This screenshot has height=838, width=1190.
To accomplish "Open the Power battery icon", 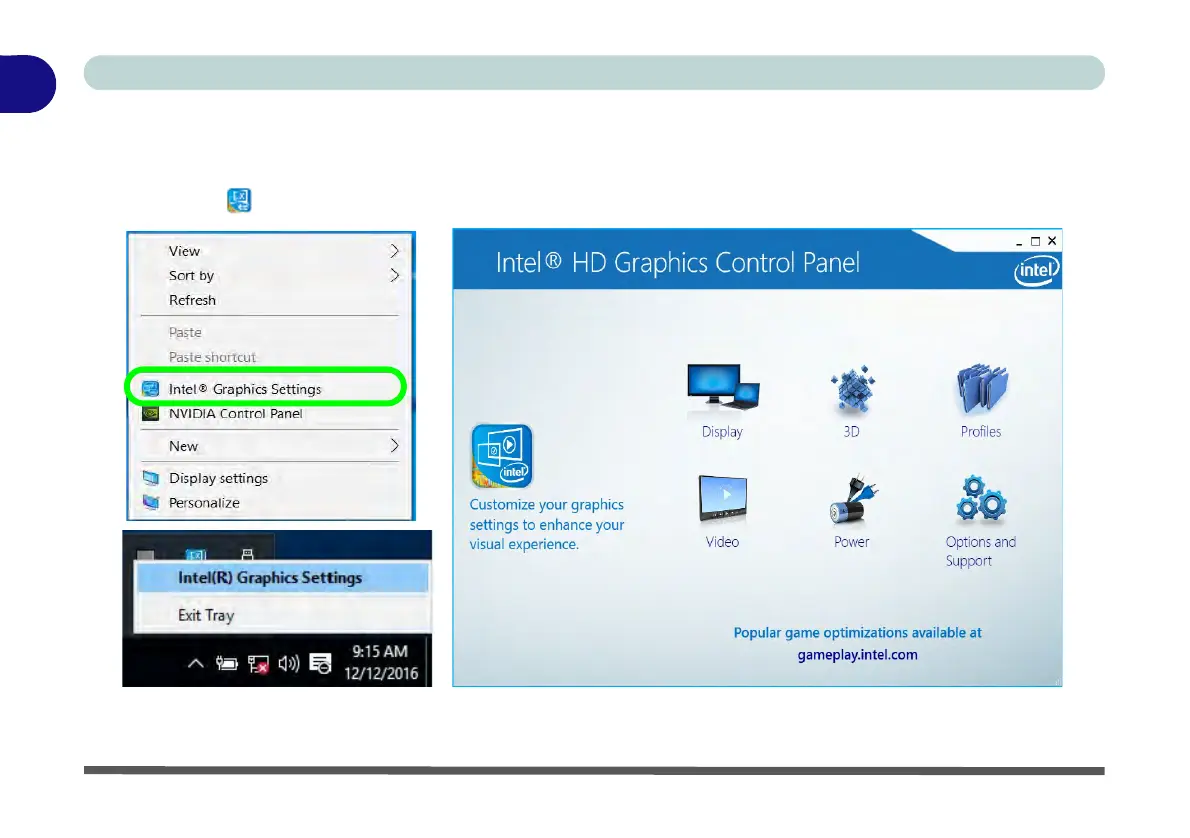I will click(x=853, y=499).
